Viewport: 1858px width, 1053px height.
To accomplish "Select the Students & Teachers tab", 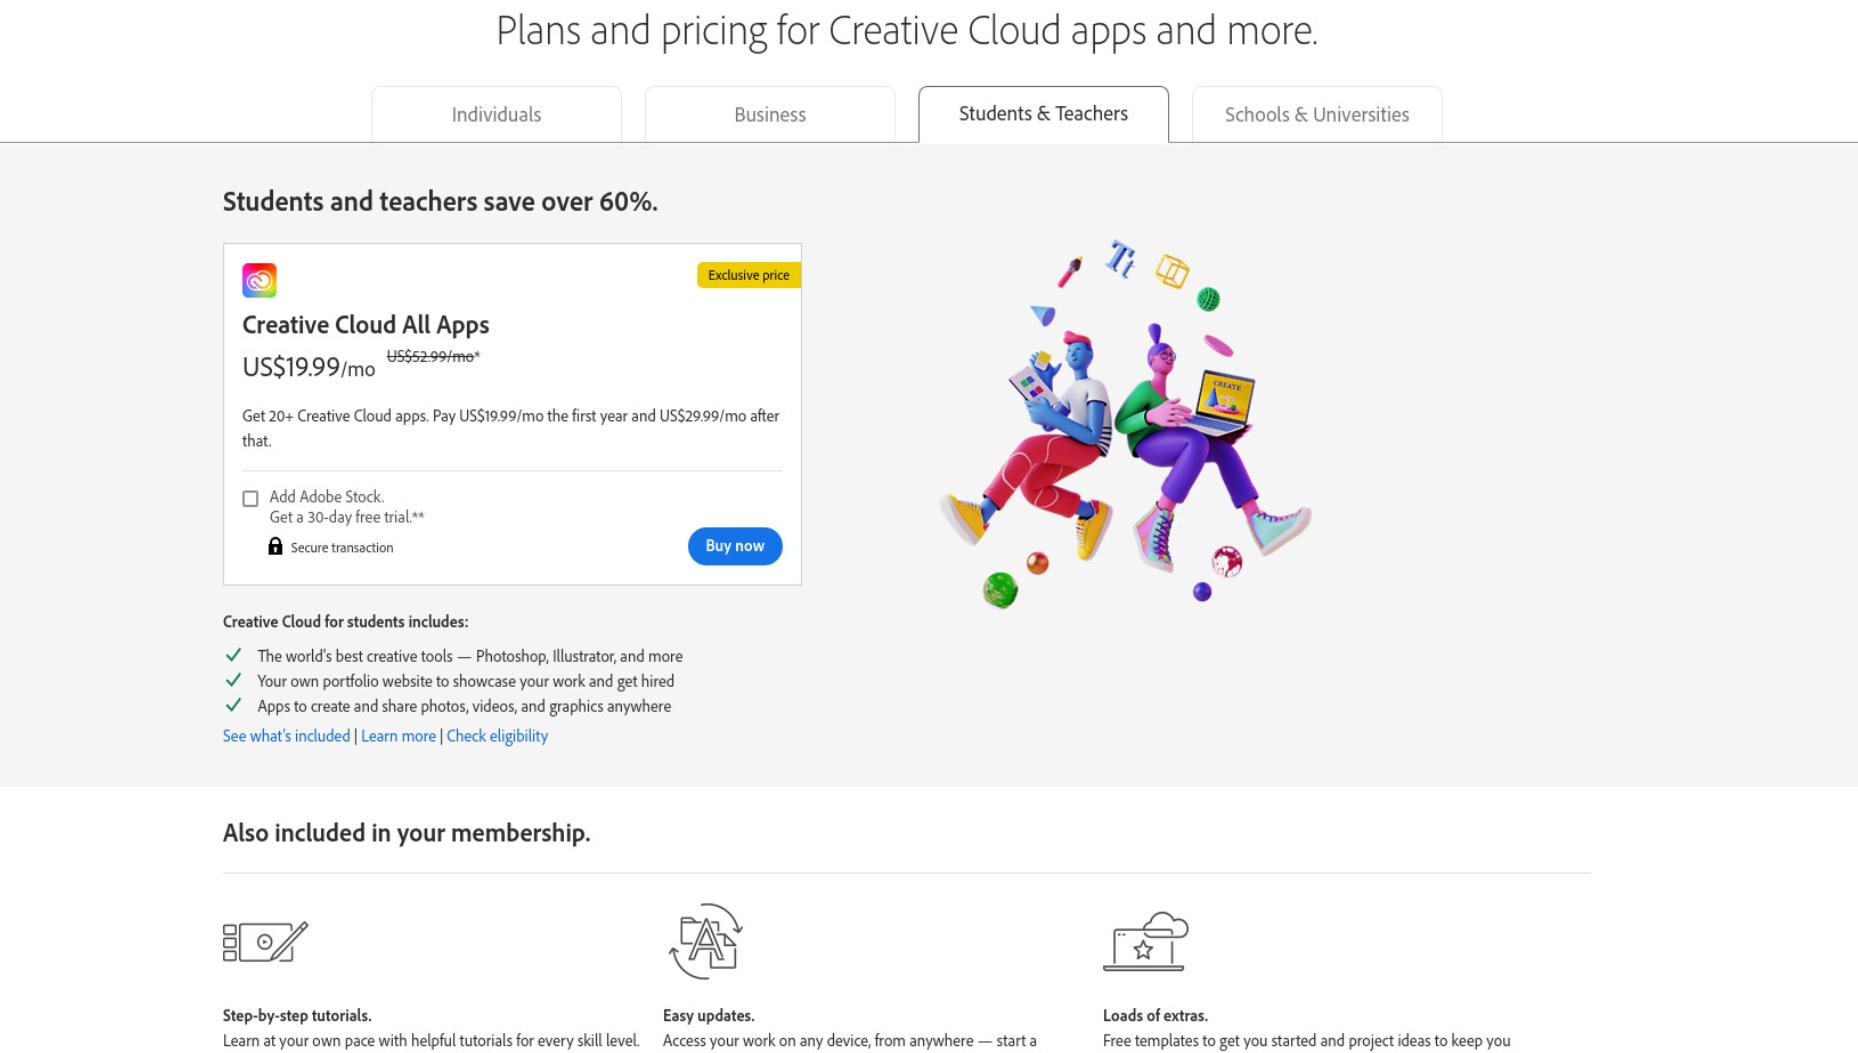I will pyautogui.click(x=1043, y=114).
